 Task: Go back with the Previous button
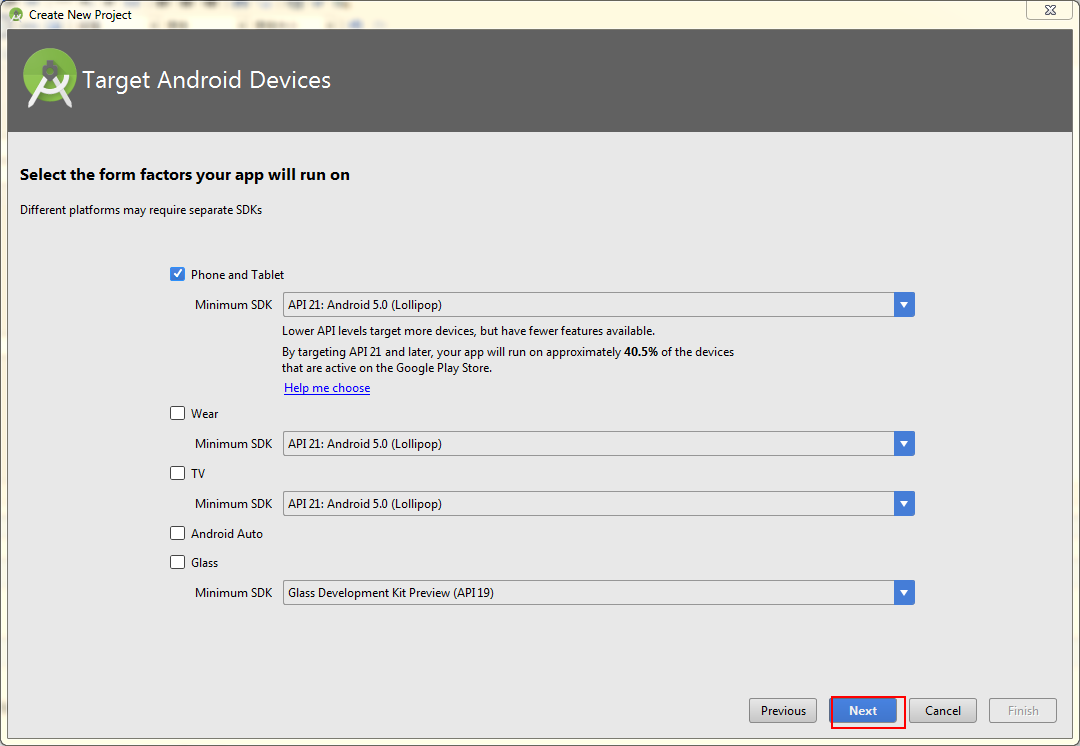click(783, 711)
